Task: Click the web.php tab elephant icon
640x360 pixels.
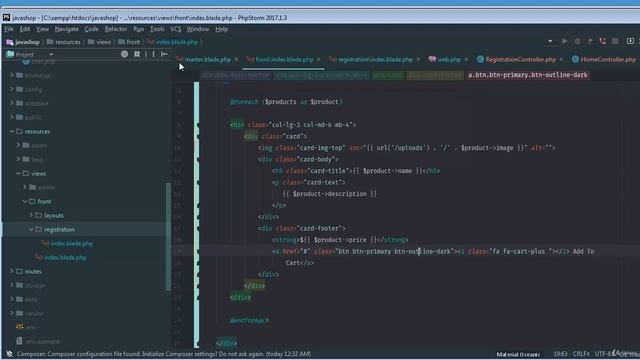Action: click(432, 60)
